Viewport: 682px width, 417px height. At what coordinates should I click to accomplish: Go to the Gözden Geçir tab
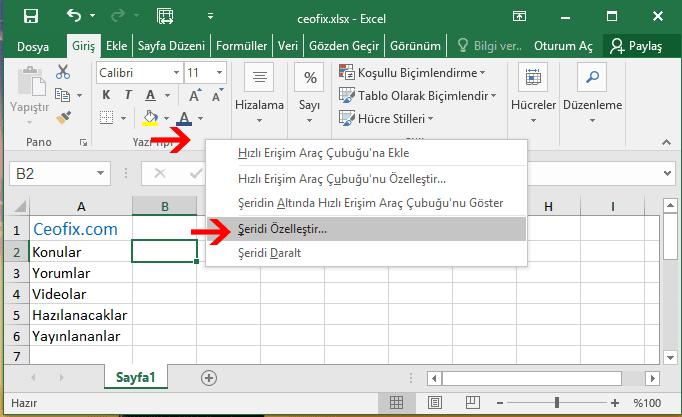(x=344, y=46)
